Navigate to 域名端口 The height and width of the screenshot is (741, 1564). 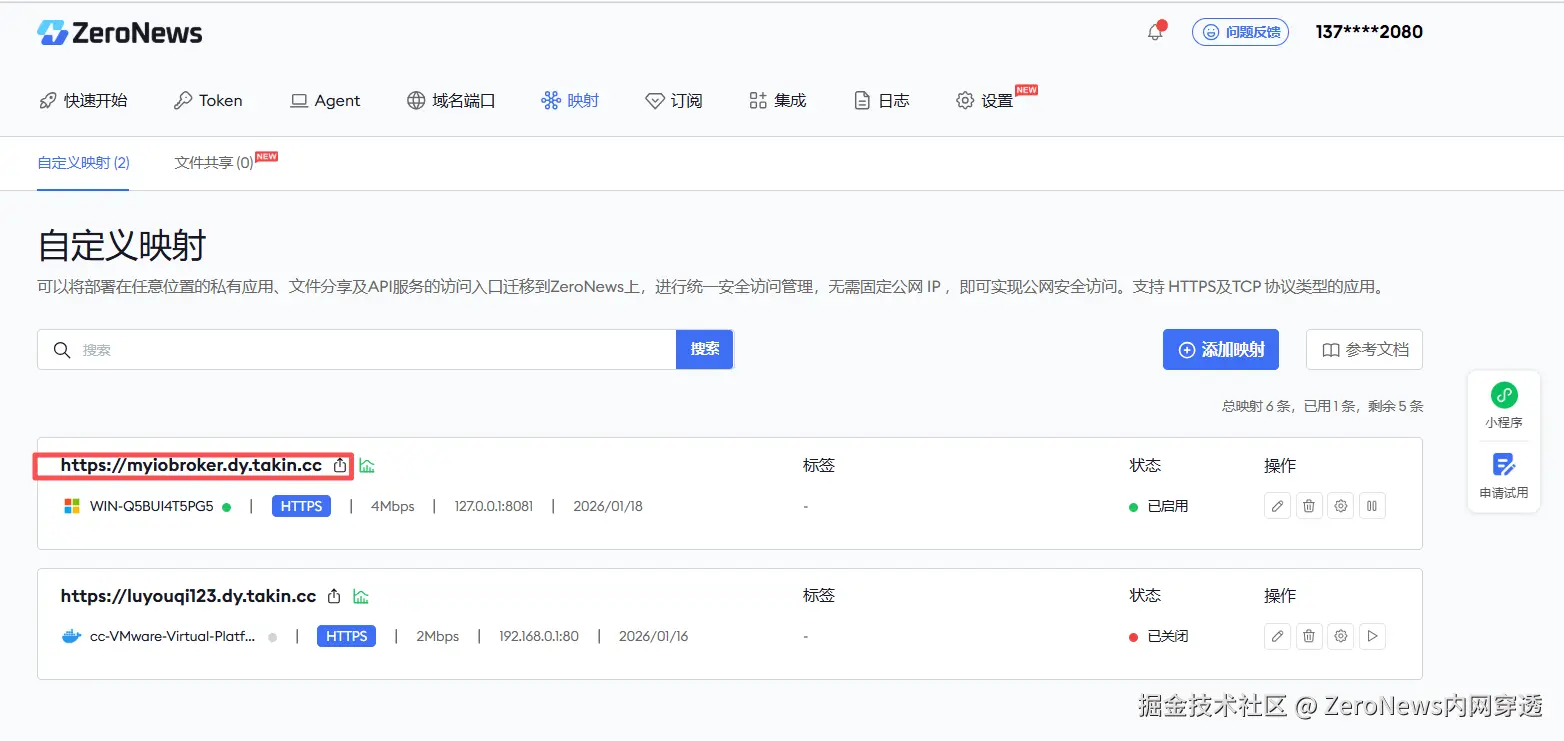451,100
